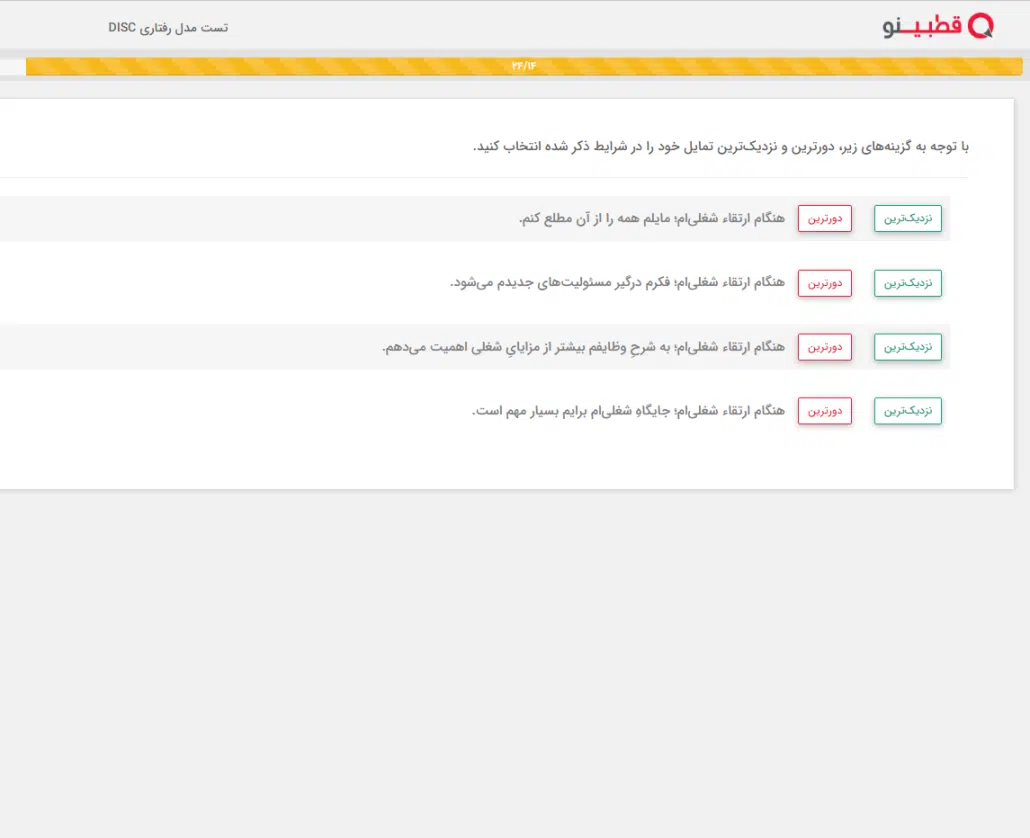Click the unfilled left end of progress bar
This screenshot has width=1030, height=838.
[12, 66]
